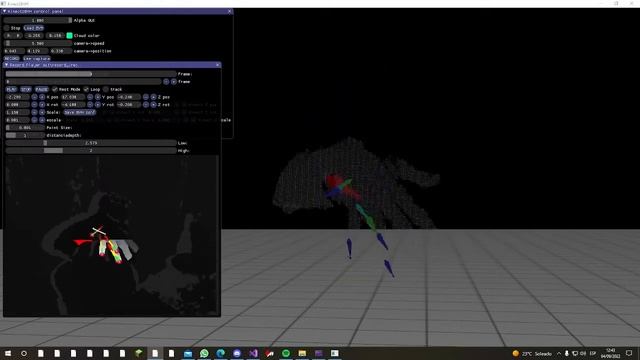This screenshot has width=640, height=360.
Task: Click minus button for X pos
Action: point(34,97)
